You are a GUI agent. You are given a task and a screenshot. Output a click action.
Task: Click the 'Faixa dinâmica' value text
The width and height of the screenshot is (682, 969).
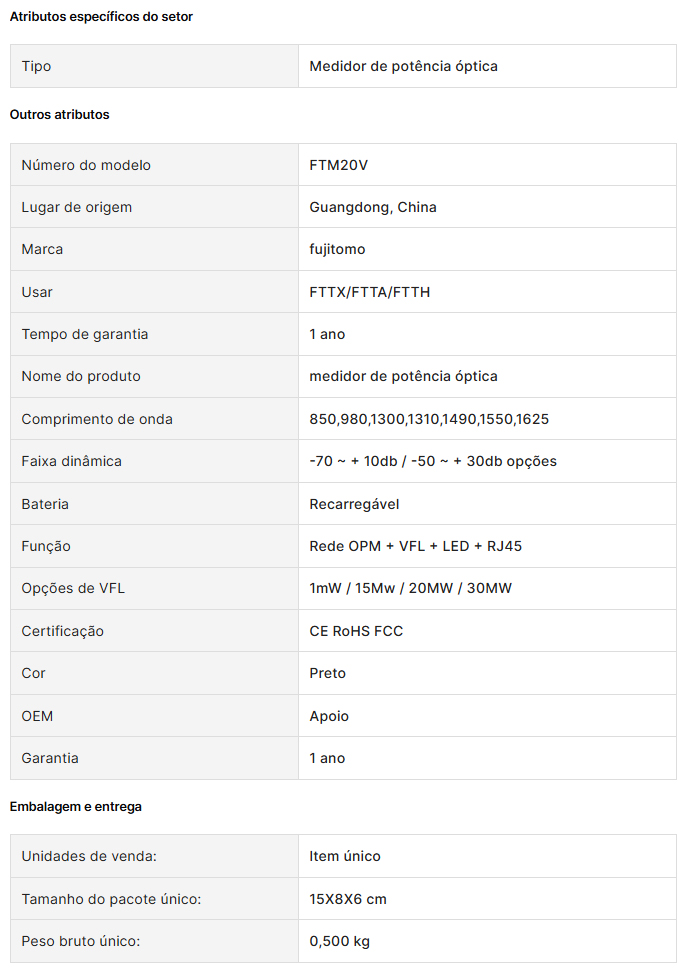(433, 461)
